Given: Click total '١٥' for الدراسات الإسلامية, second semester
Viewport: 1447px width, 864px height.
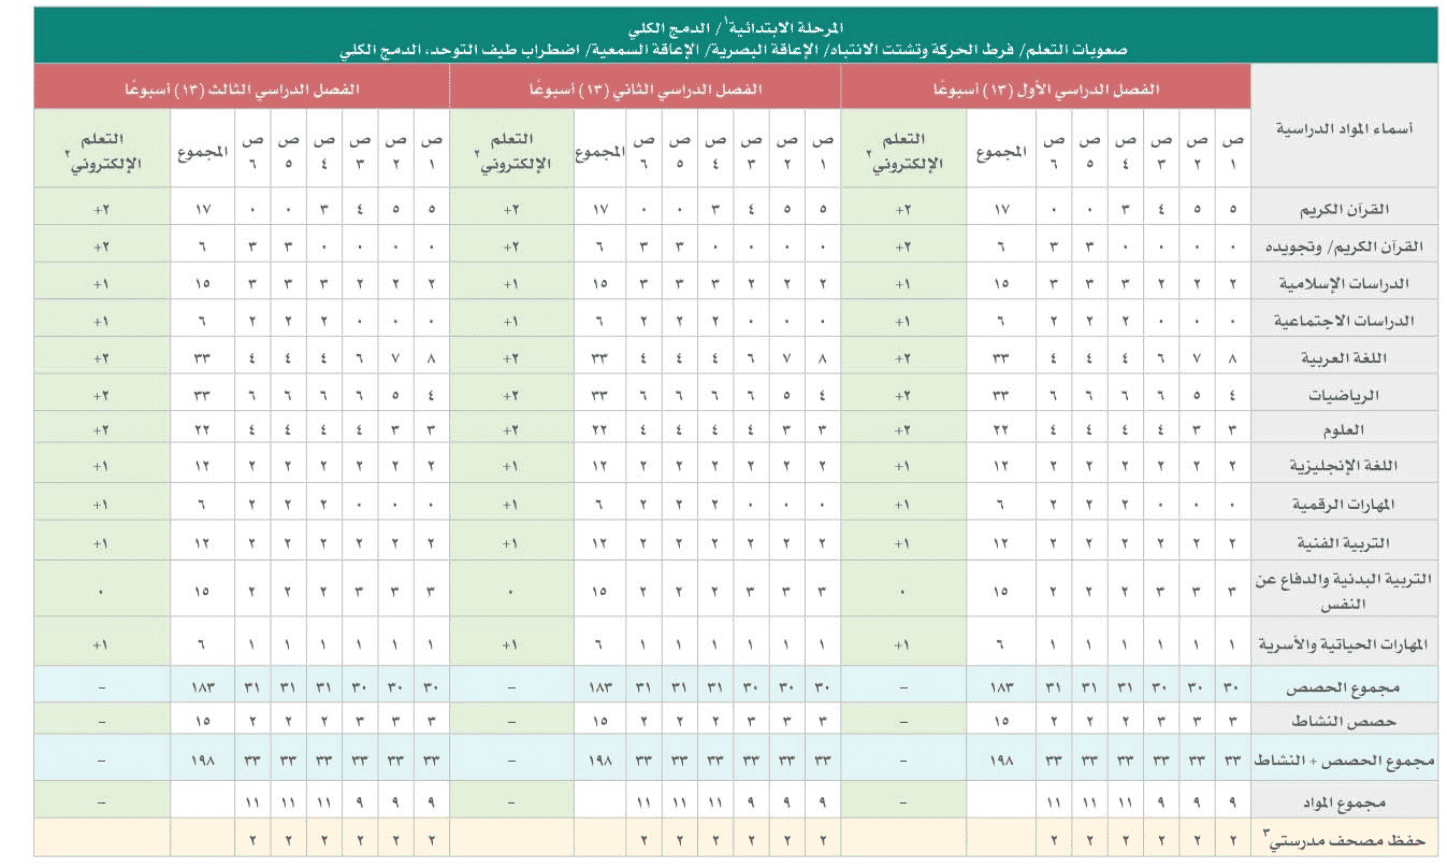Looking at the screenshot, I should tap(600, 284).
